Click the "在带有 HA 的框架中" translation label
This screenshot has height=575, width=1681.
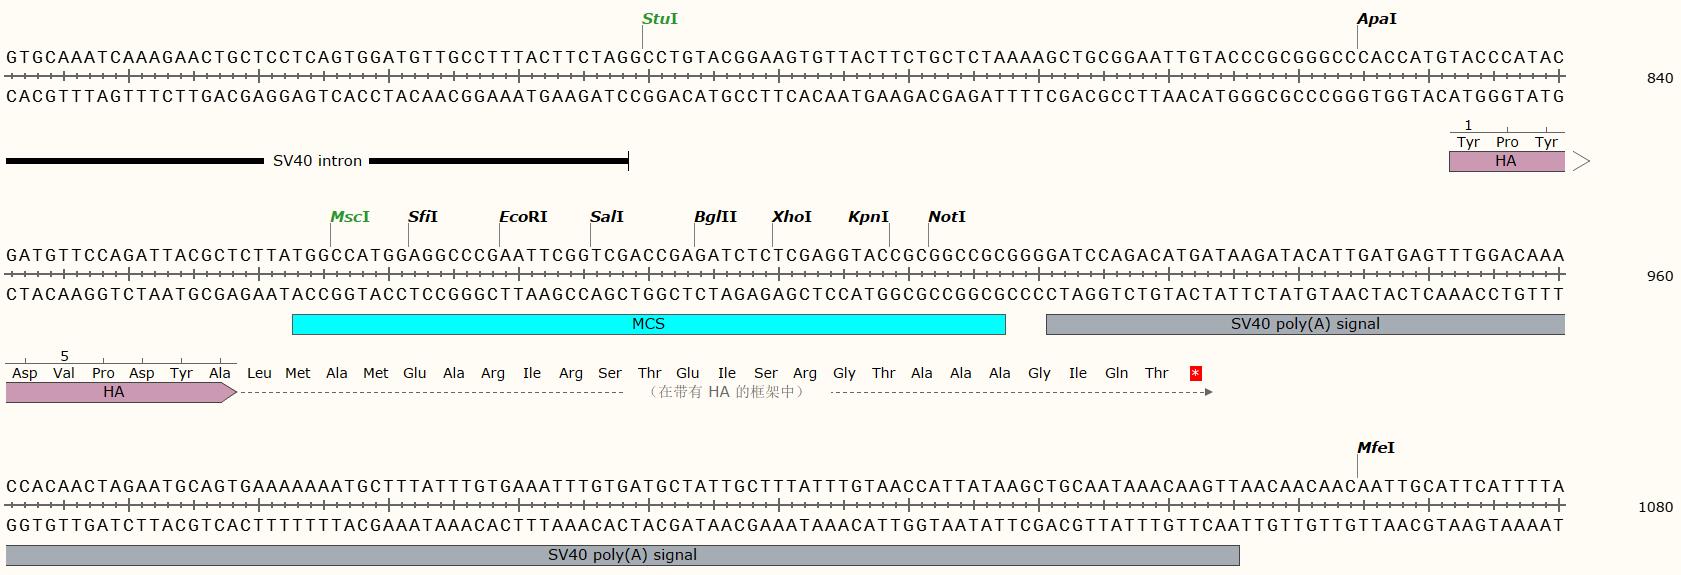pyautogui.click(x=726, y=392)
